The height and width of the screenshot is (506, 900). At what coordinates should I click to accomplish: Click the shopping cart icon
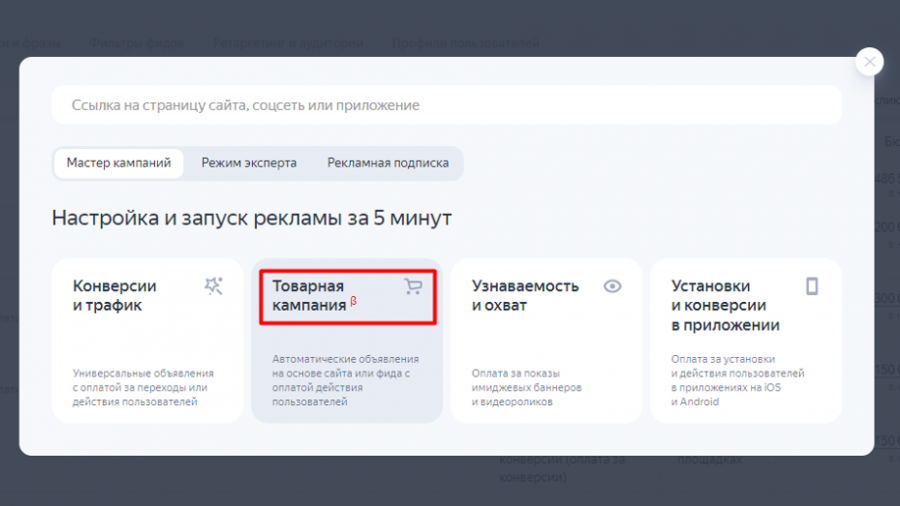[413, 286]
